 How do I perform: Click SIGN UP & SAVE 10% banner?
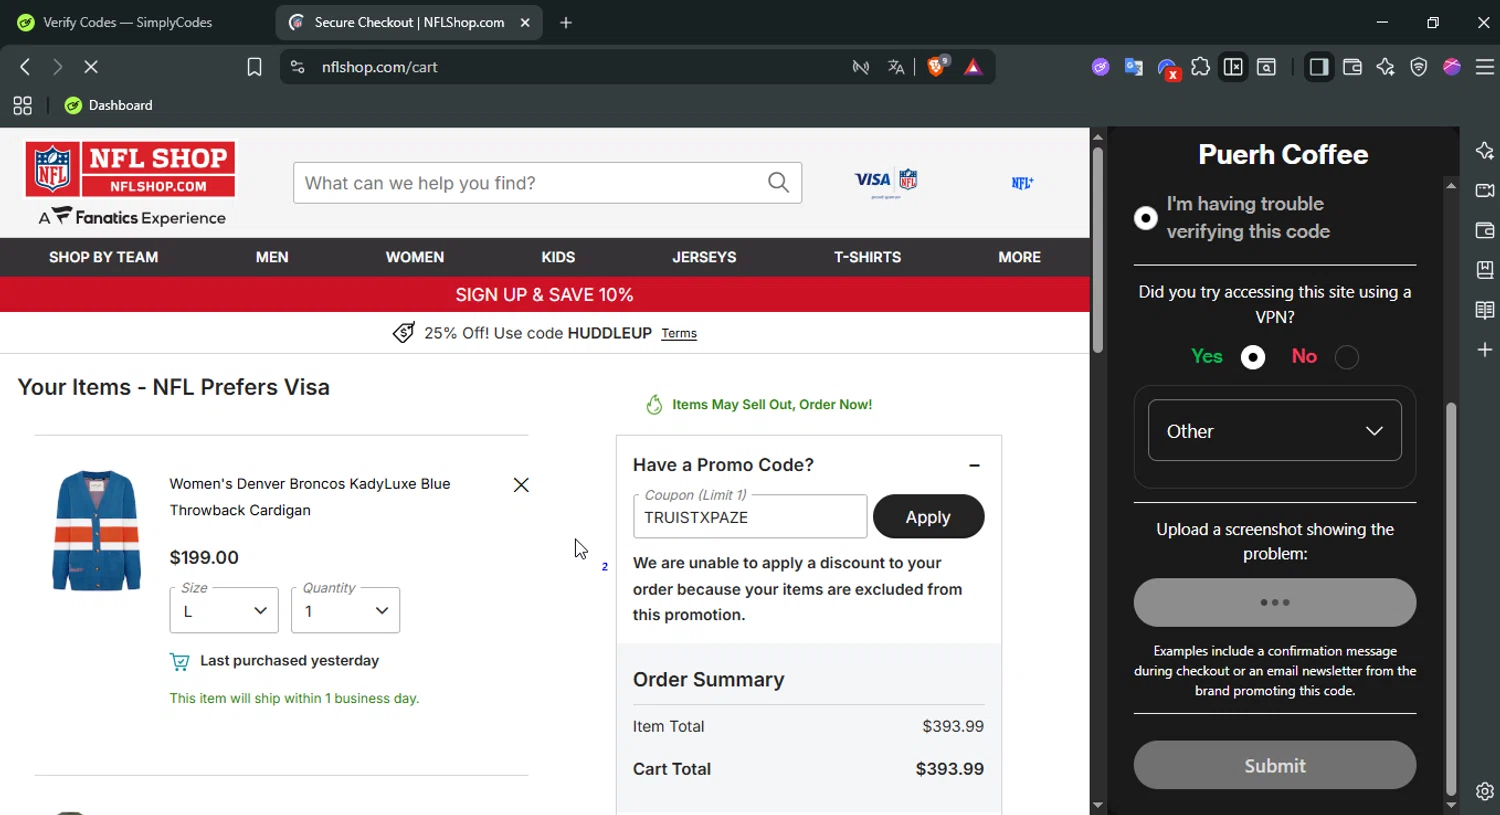pos(544,295)
